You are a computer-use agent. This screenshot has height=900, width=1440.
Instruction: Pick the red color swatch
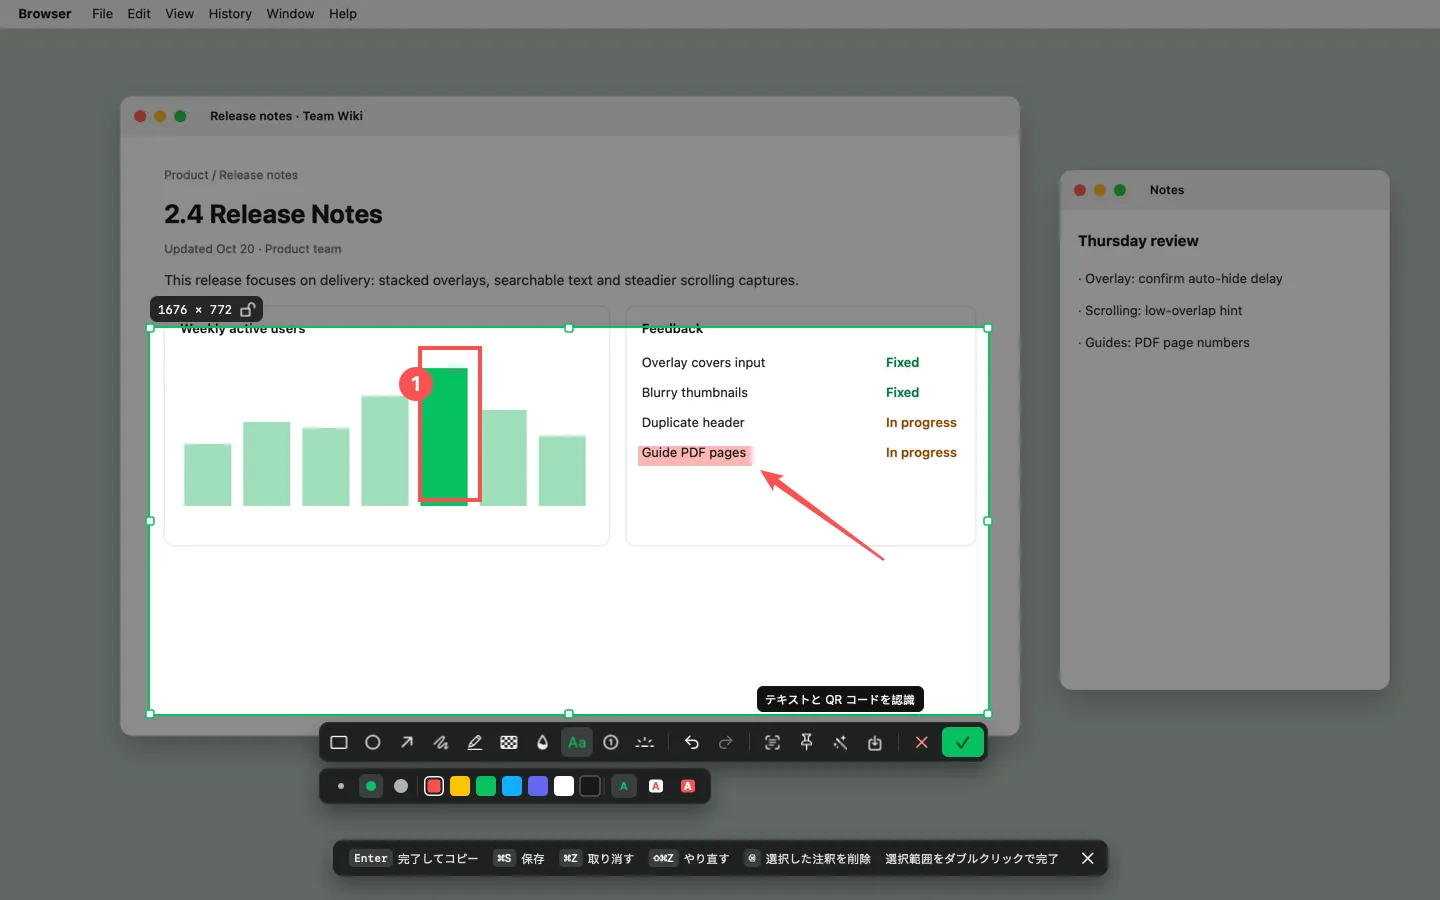(434, 786)
